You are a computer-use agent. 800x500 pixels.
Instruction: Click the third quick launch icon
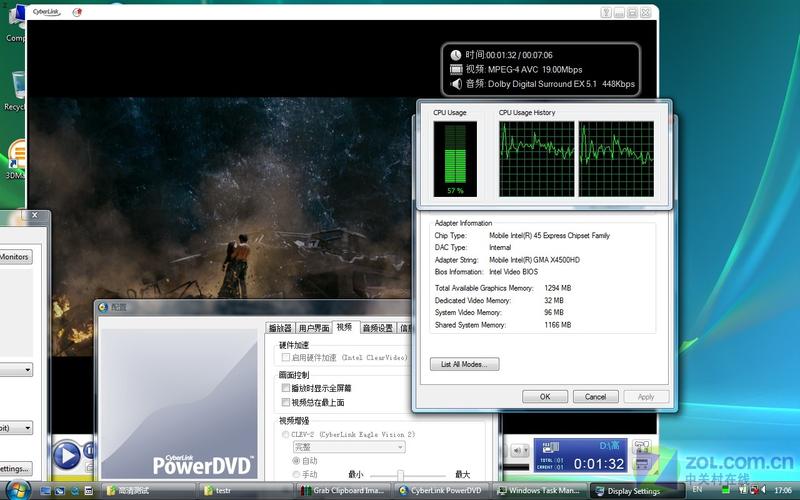point(75,491)
